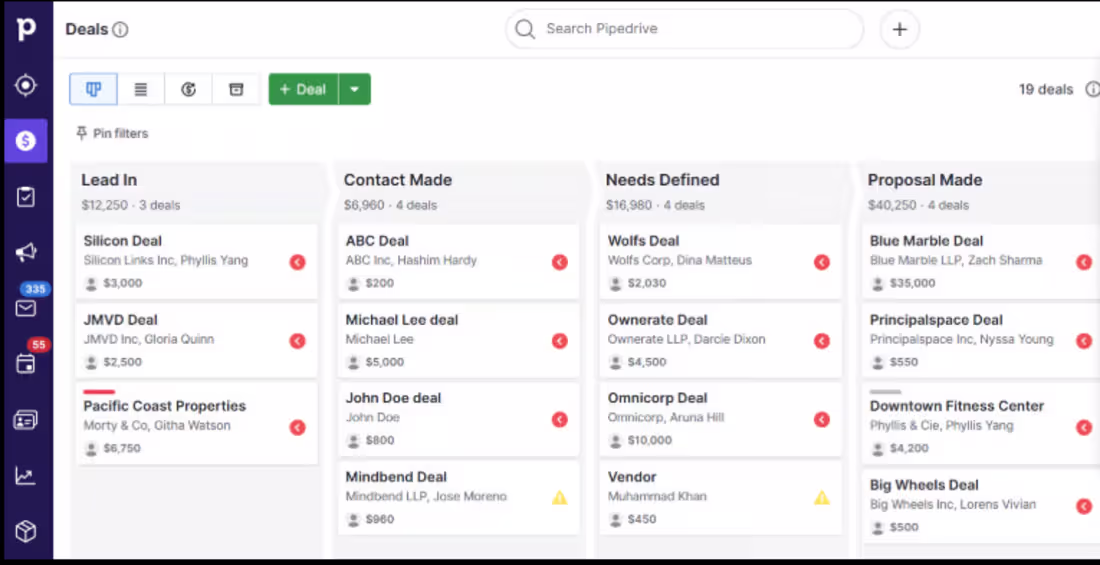Click Pin filters link

pos(112,133)
